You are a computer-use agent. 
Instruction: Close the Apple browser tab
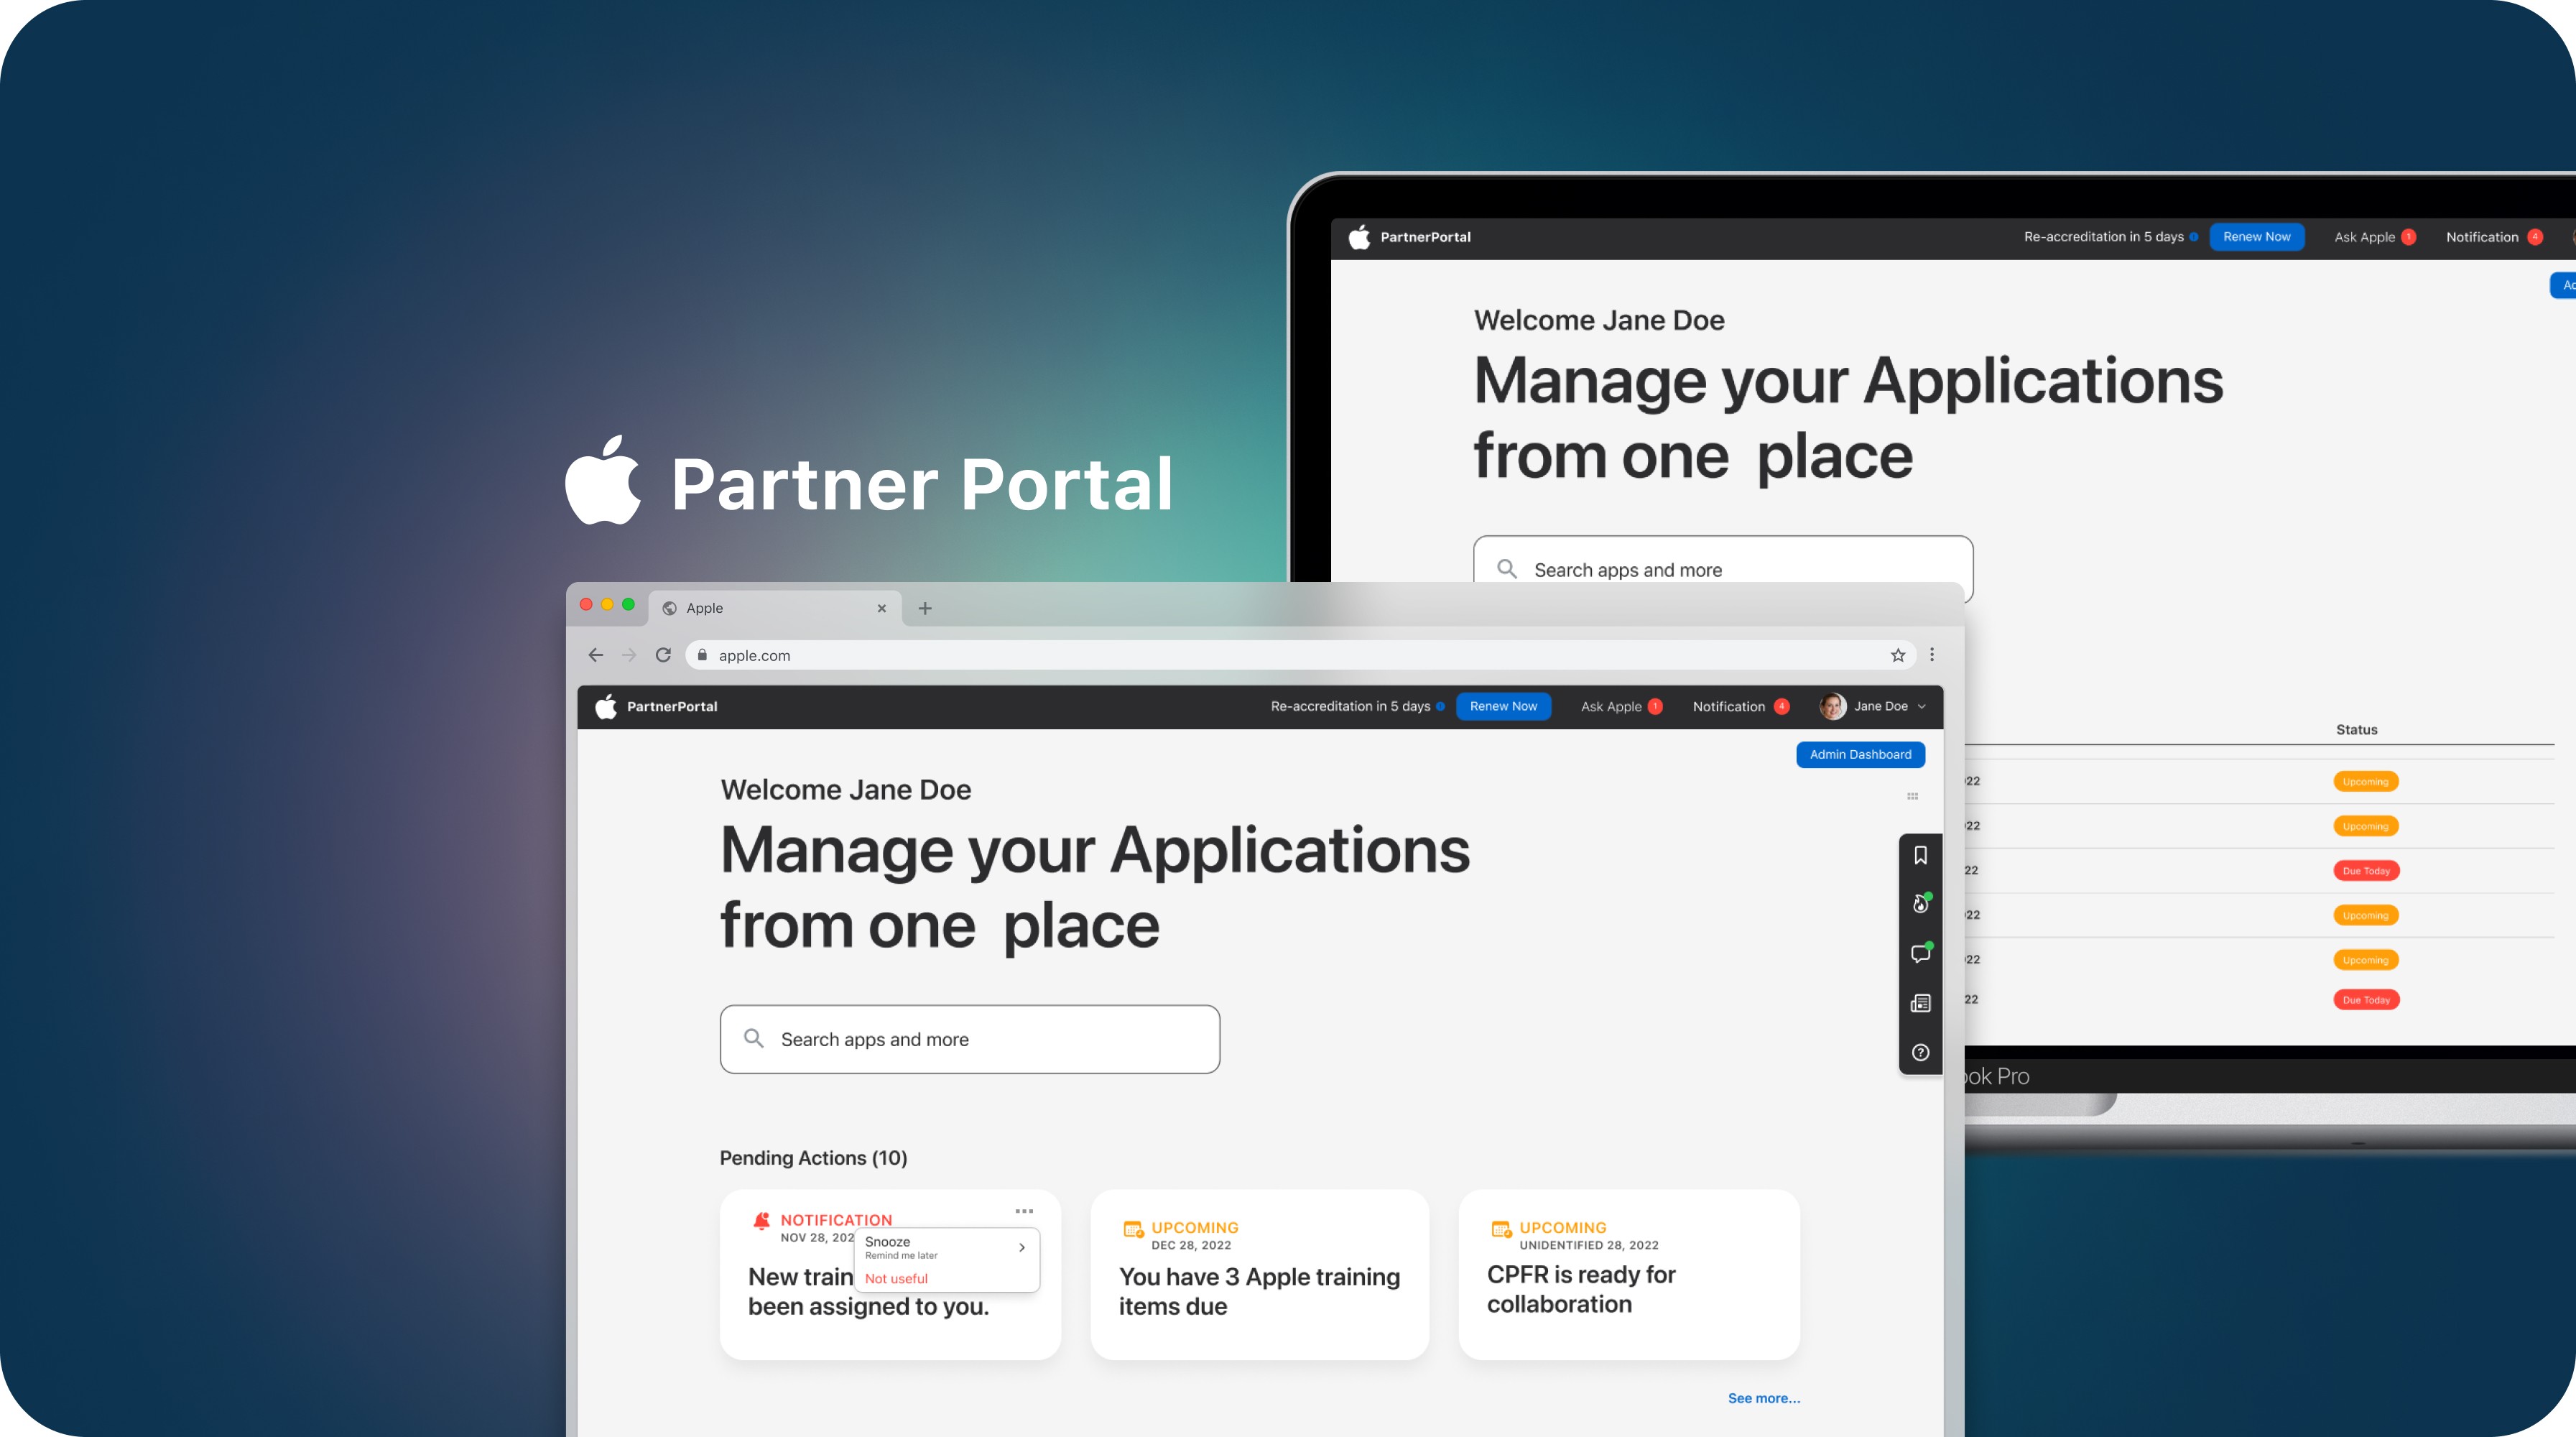coord(881,608)
